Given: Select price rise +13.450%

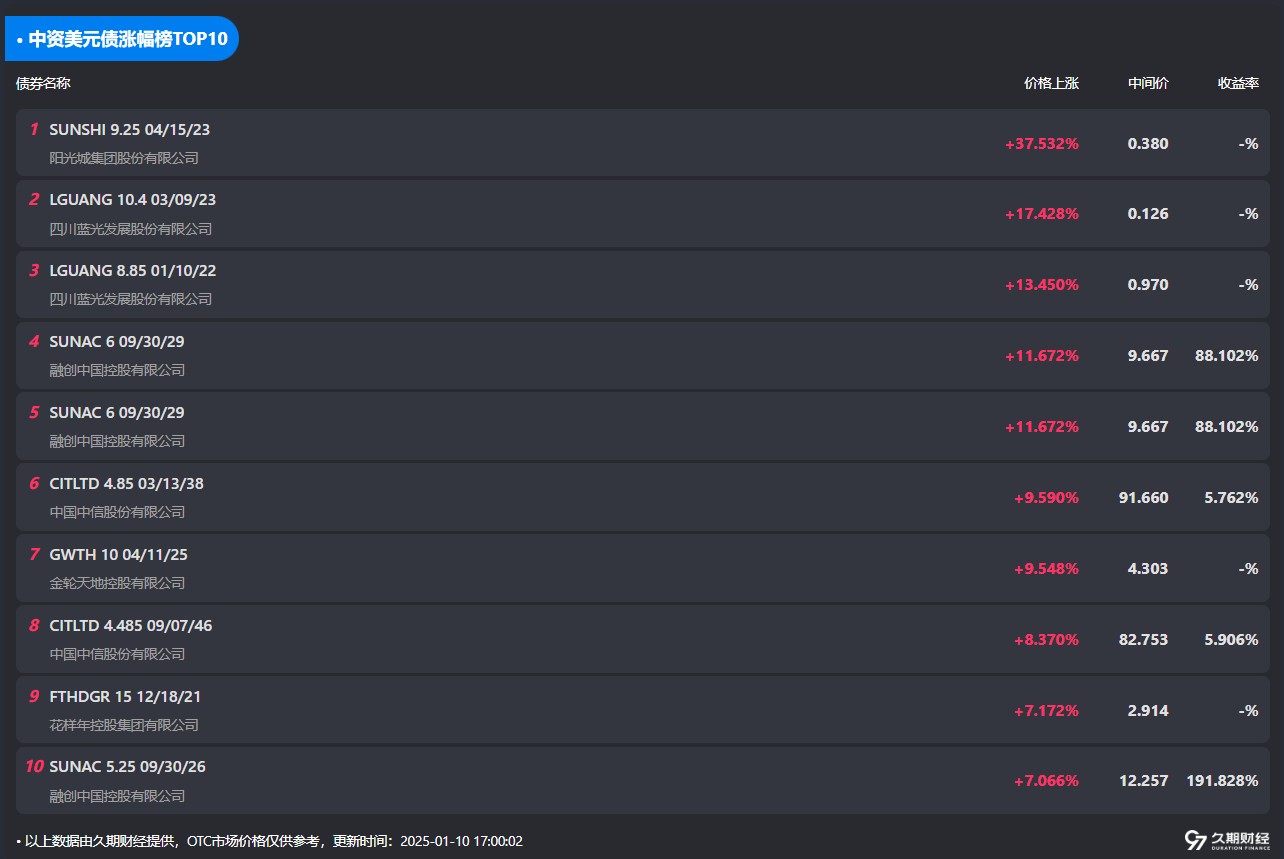Looking at the screenshot, I should click(x=1042, y=284).
